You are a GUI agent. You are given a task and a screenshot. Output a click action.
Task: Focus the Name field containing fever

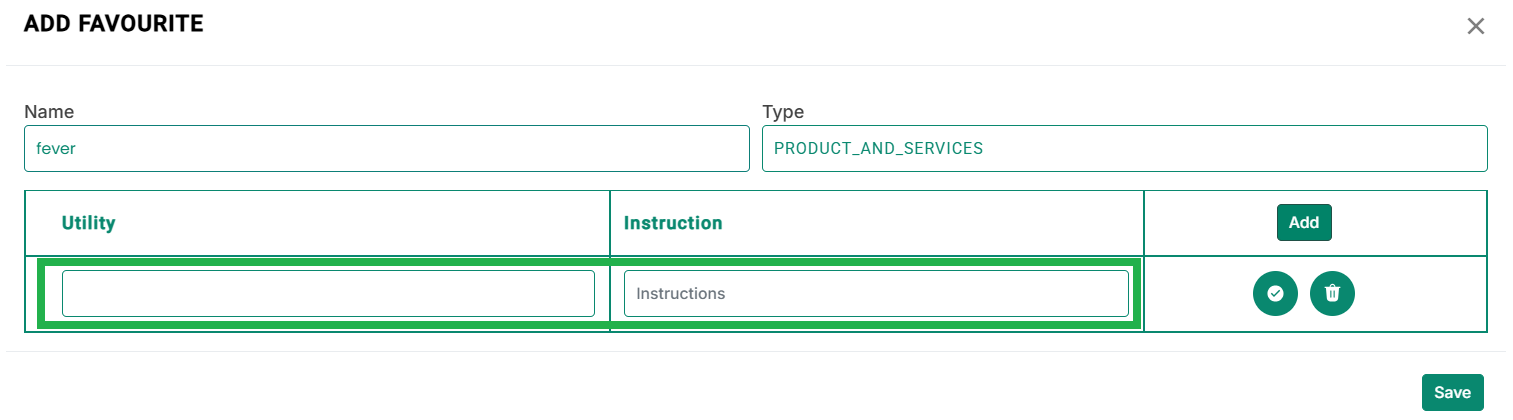click(387, 148)
